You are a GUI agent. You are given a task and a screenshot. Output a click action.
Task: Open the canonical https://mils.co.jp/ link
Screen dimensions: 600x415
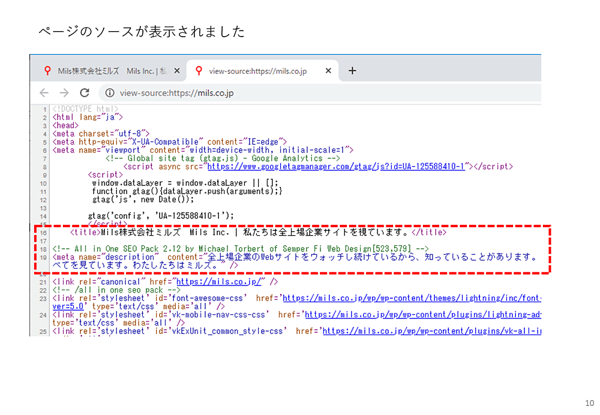[x=219, y=282]
